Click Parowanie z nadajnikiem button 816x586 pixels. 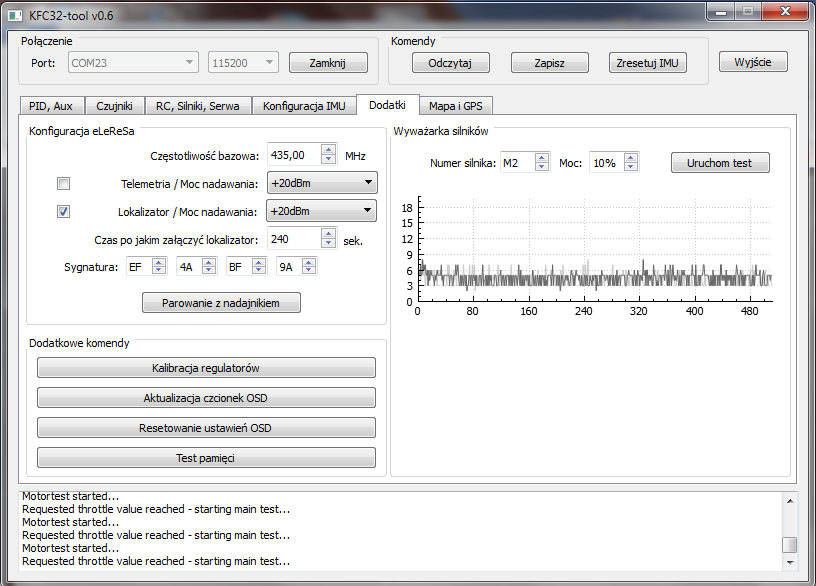point(221,303)
